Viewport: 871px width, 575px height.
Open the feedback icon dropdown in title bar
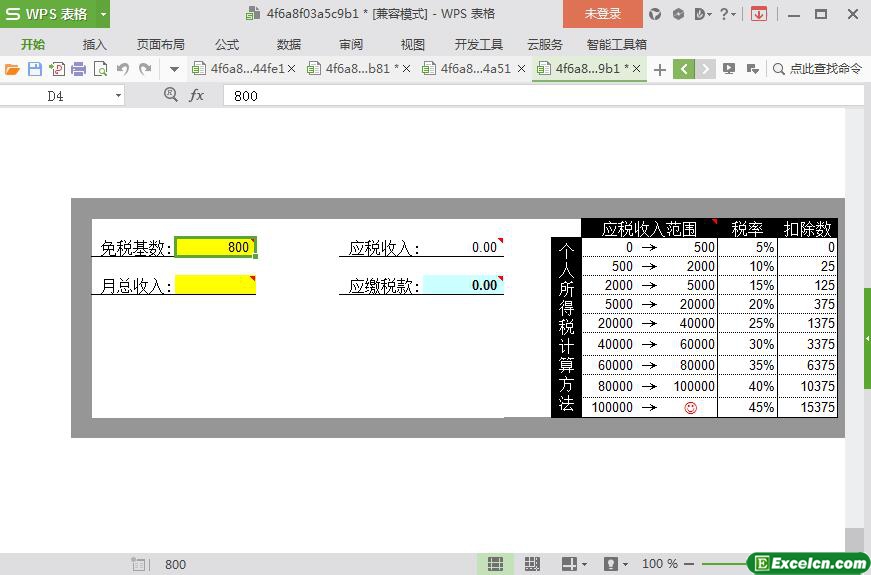click(x=703, y=14)
